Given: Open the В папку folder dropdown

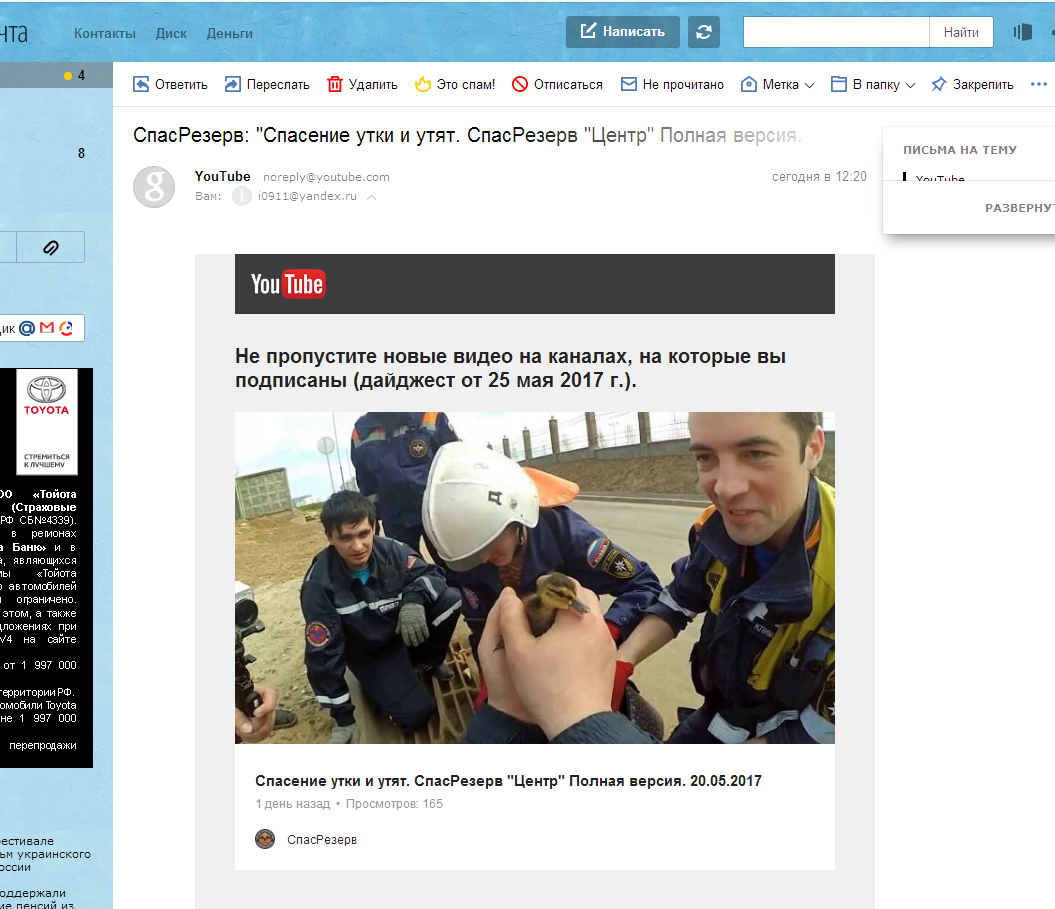Looking at the screenshot, I should 873,85.
